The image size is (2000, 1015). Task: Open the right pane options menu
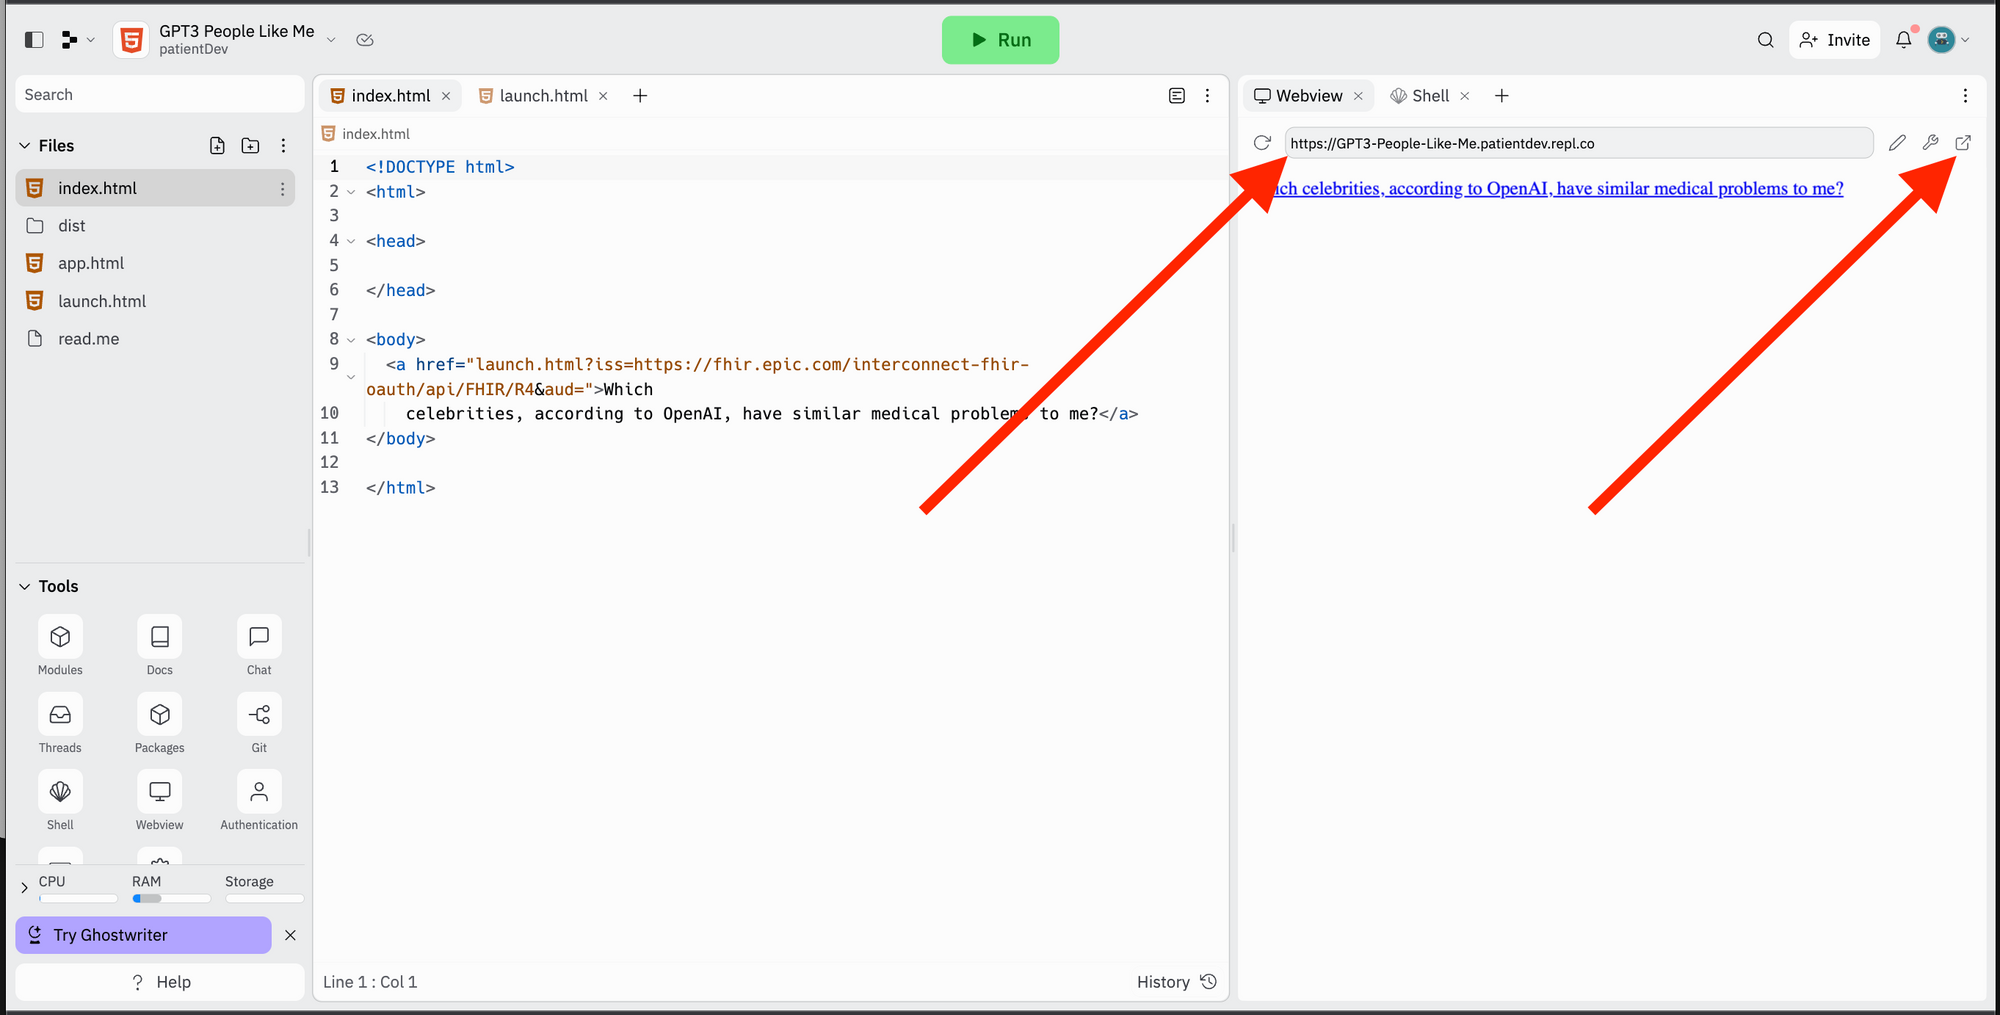click(1965, 96)
